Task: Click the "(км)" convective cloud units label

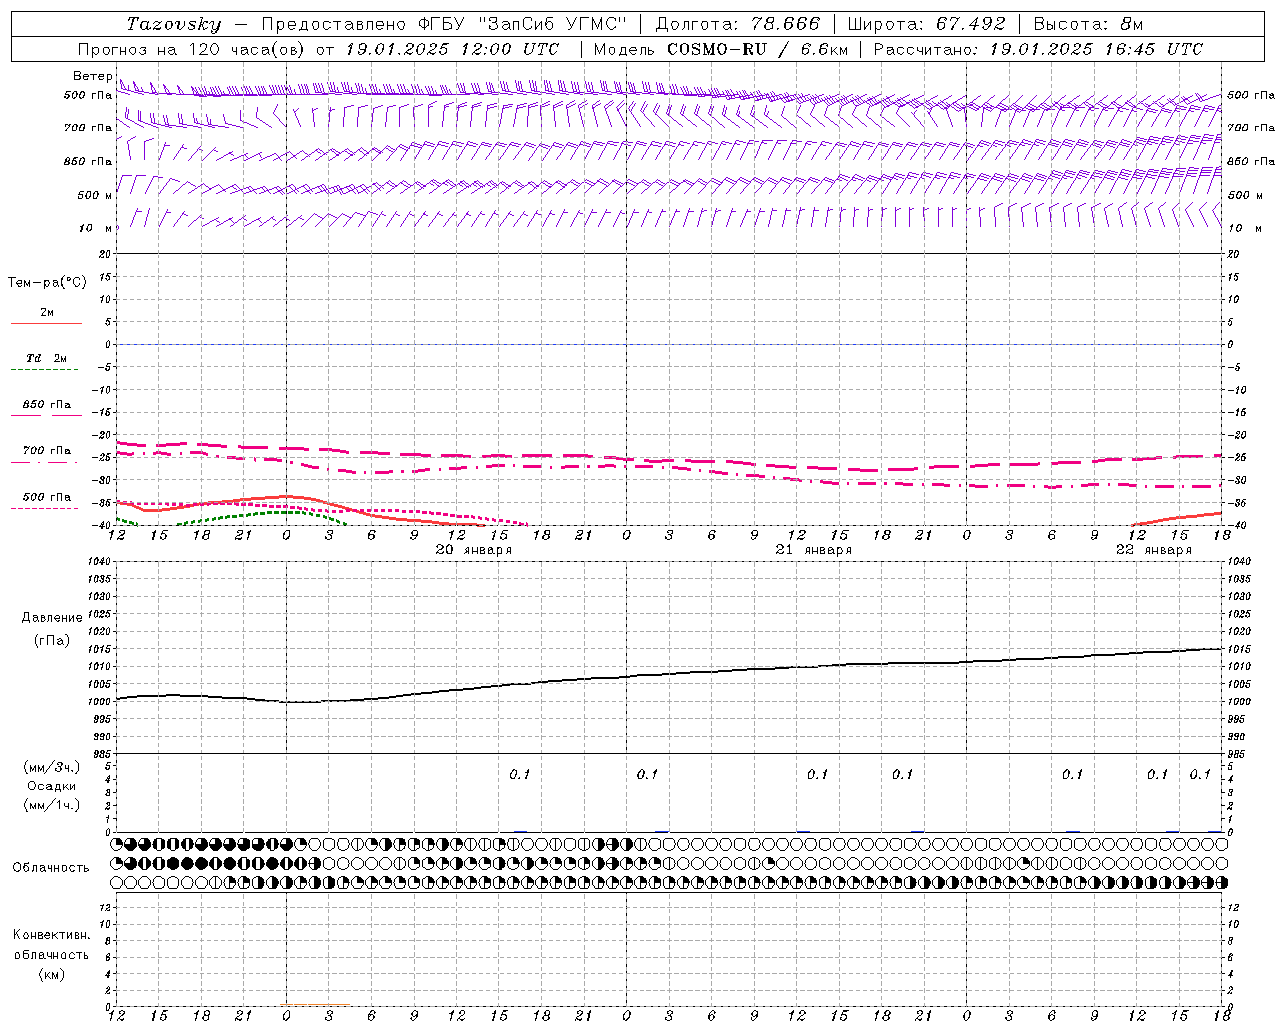Action: tap(51, 974)
